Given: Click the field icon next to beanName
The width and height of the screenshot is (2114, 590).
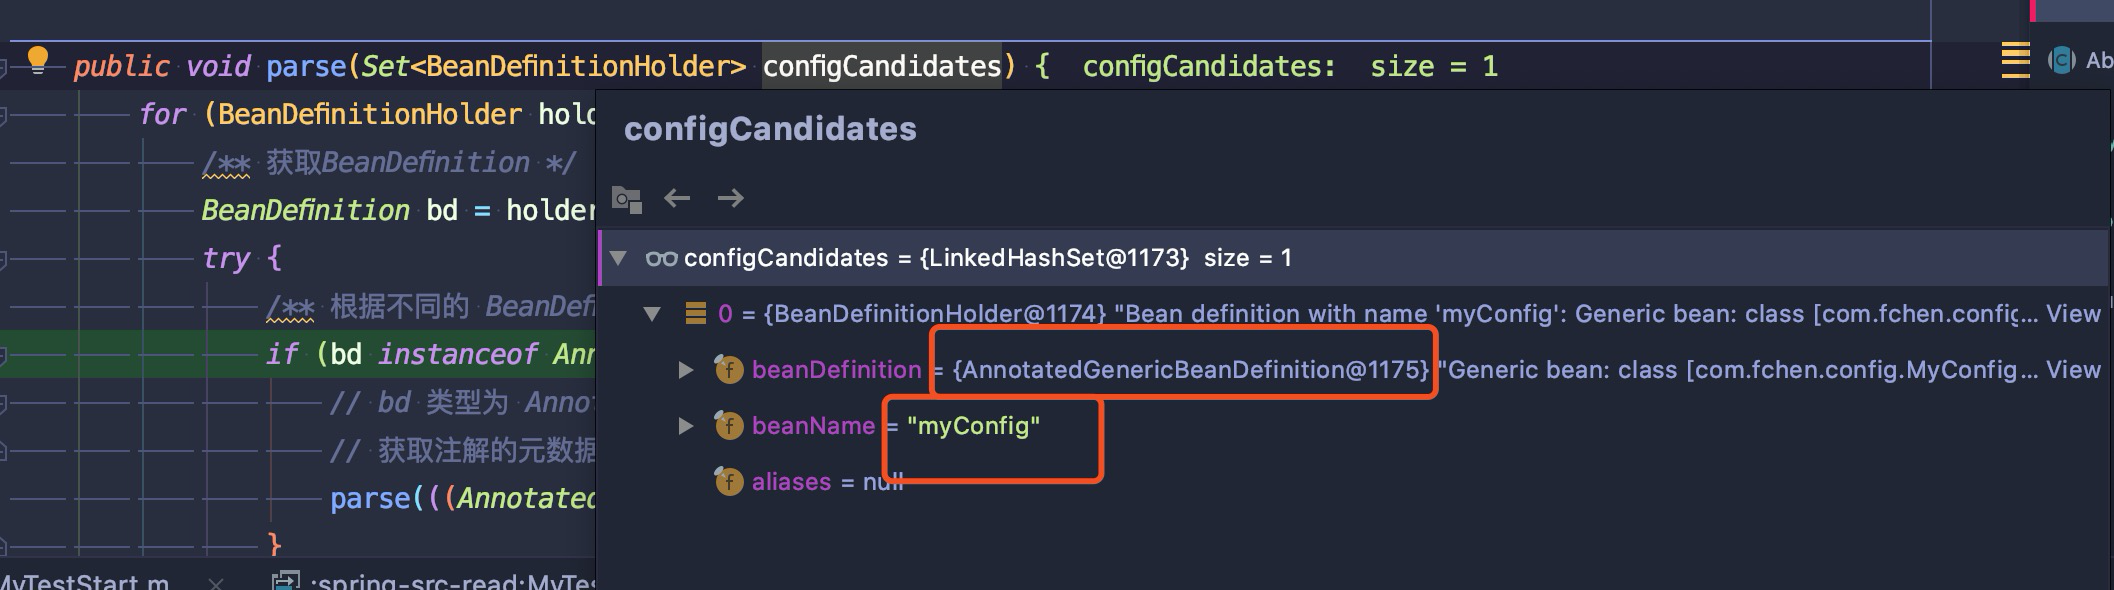Looking at the screenshot, I should tap(729, 426).
